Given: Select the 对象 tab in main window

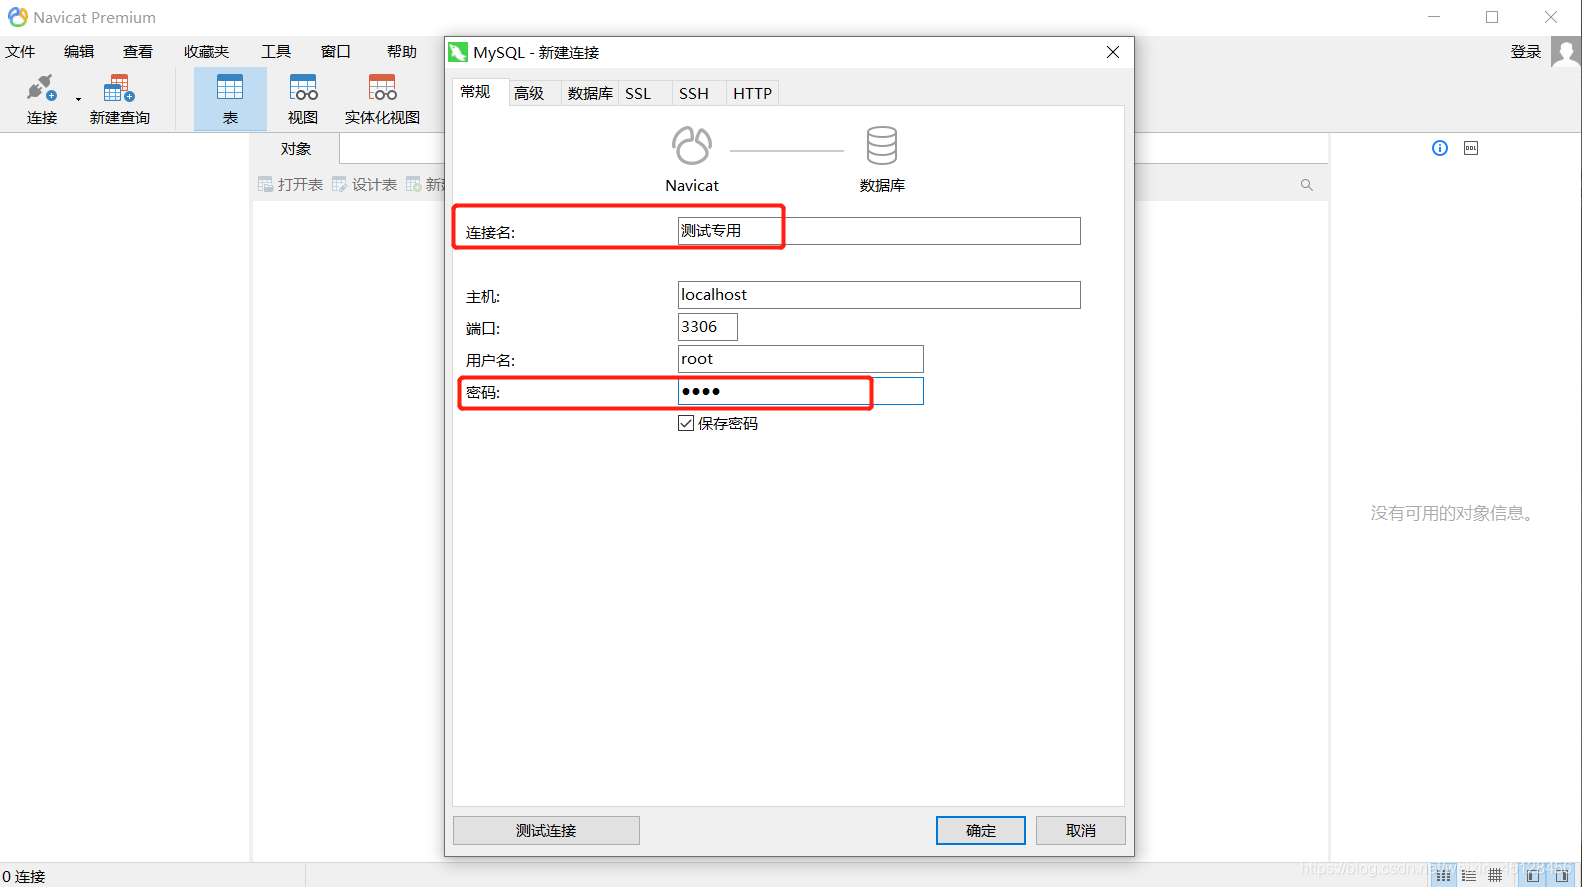Looking at the screenshot, I should [x=296, y=149].
